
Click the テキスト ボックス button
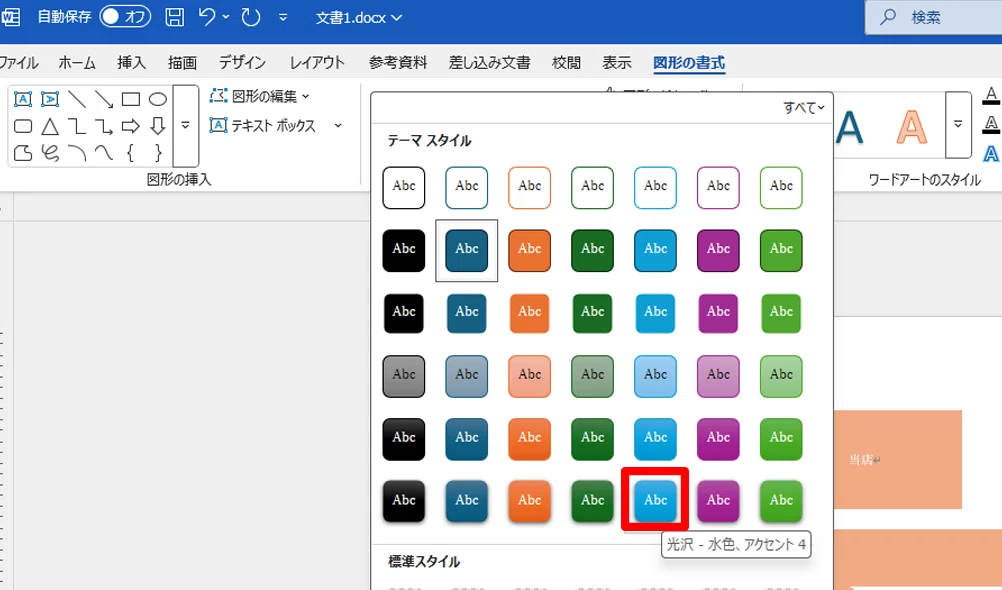[x=263, y=125]
